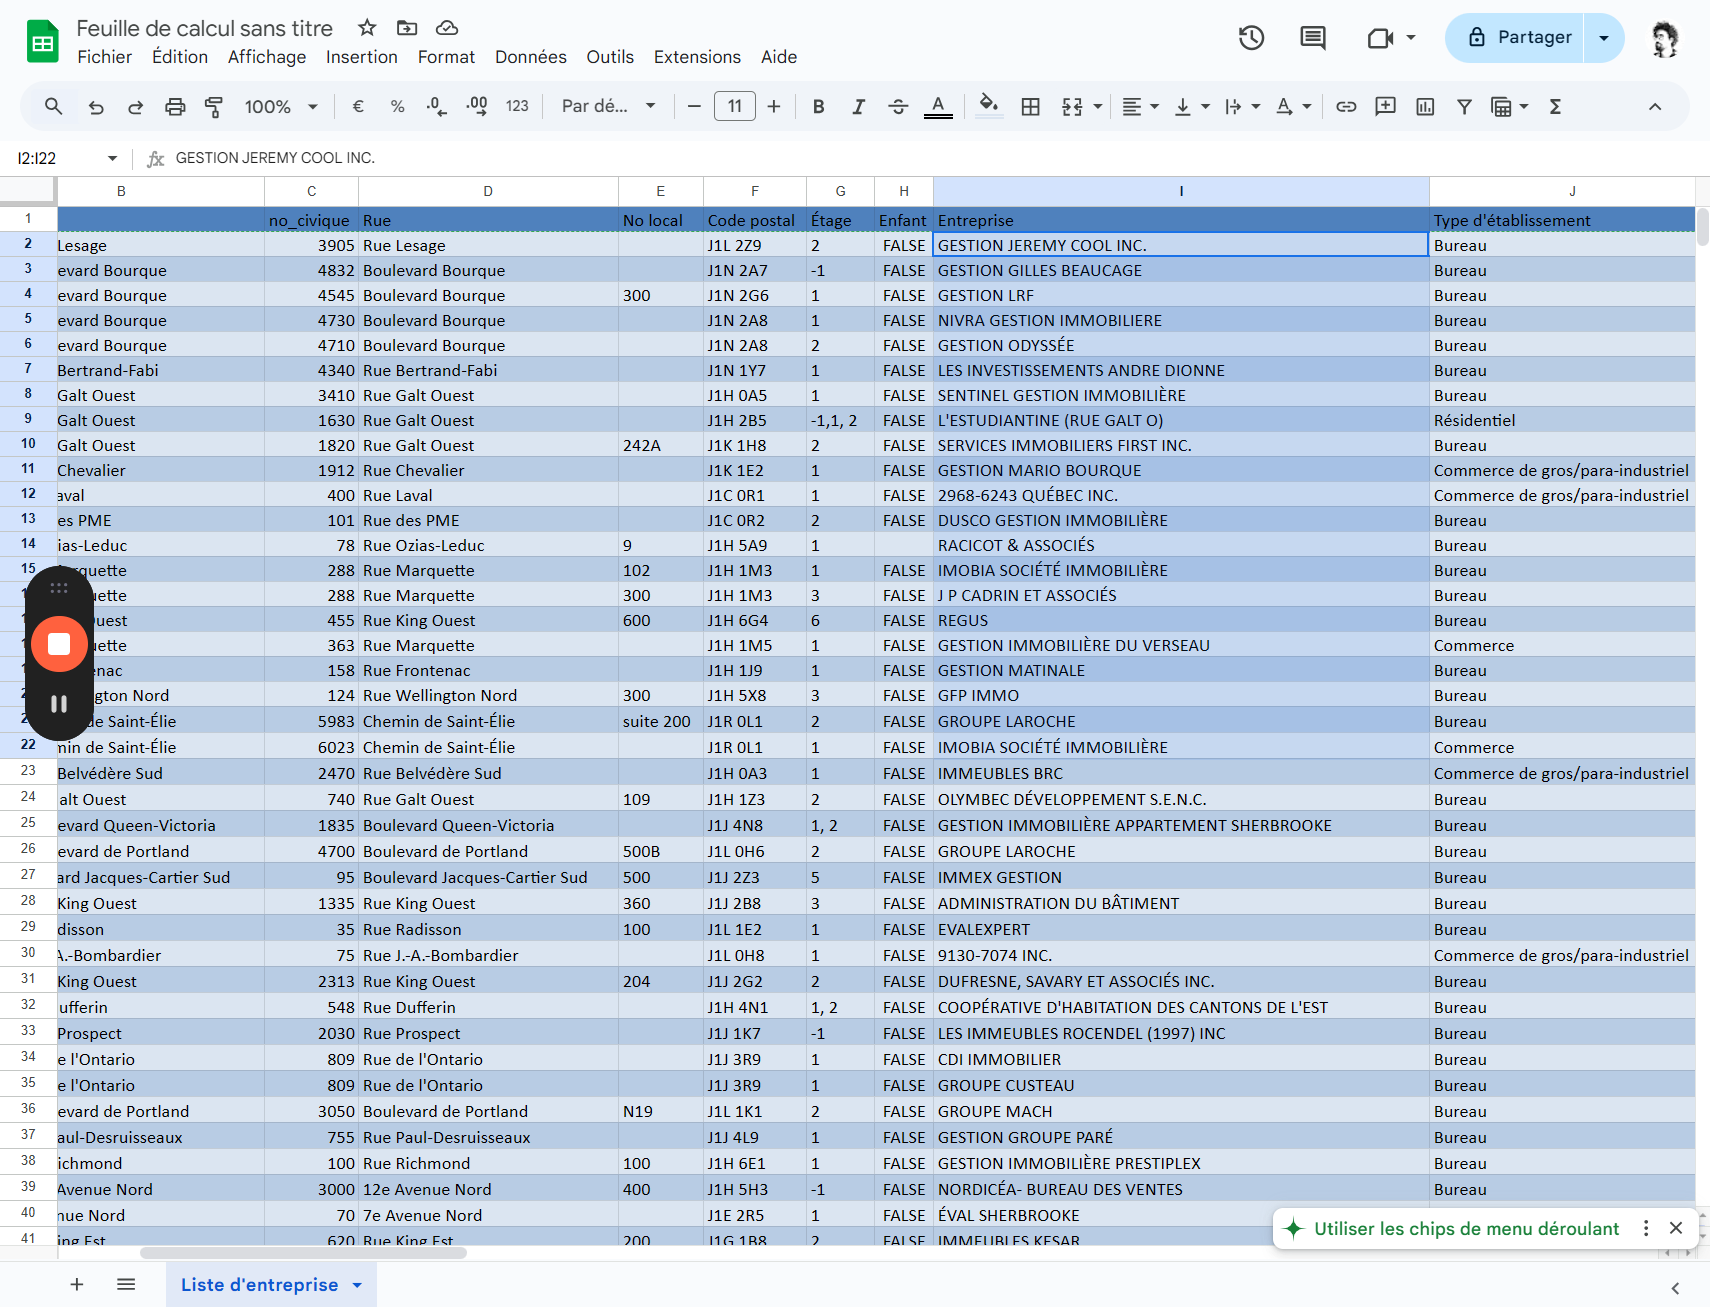1710x1308 pixels.
Task: Insert a link
Action: (1346, 106)
